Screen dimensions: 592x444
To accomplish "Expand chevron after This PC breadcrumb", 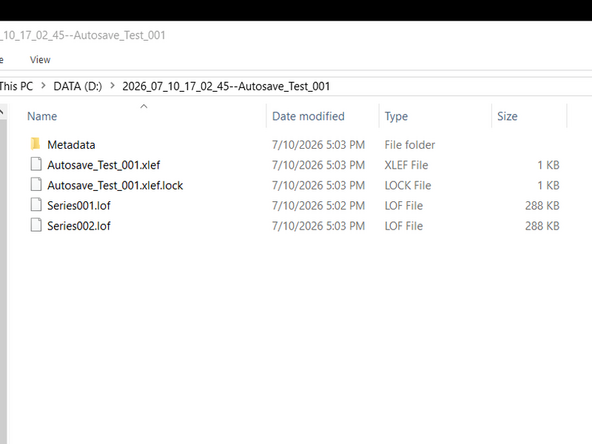I will (43, 86).
